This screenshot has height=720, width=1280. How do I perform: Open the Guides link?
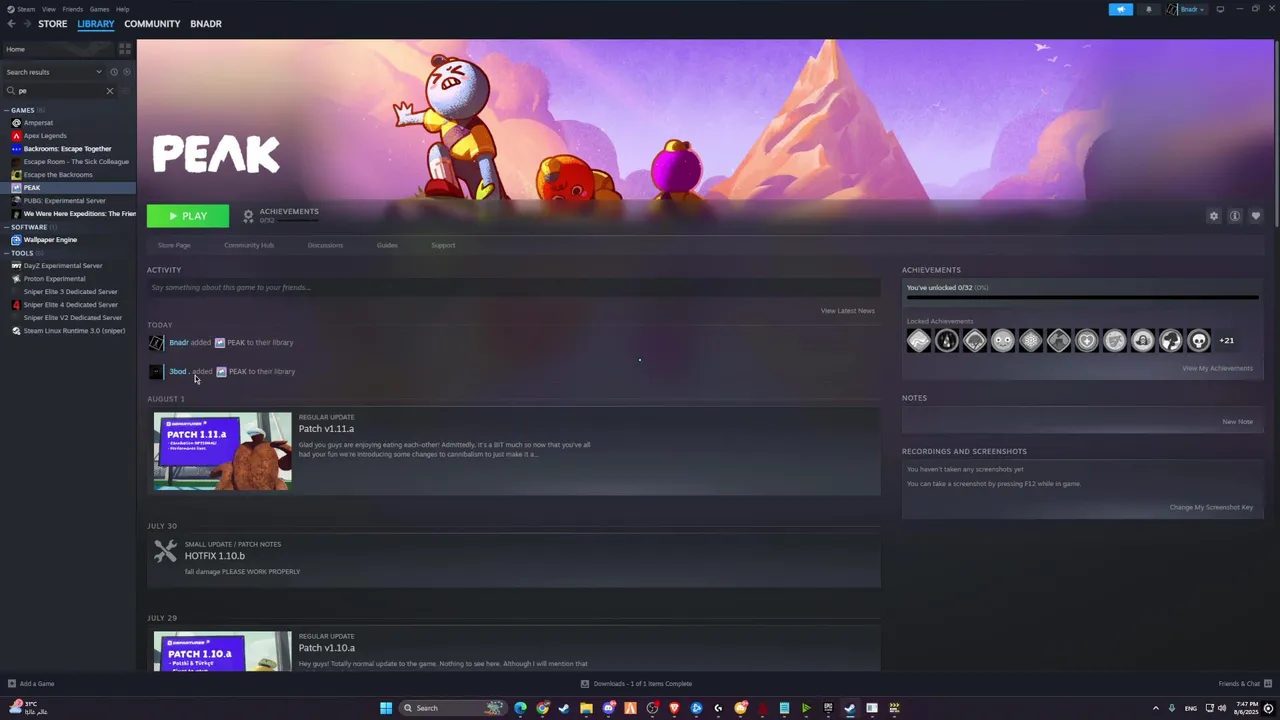(x=387, y=245)
